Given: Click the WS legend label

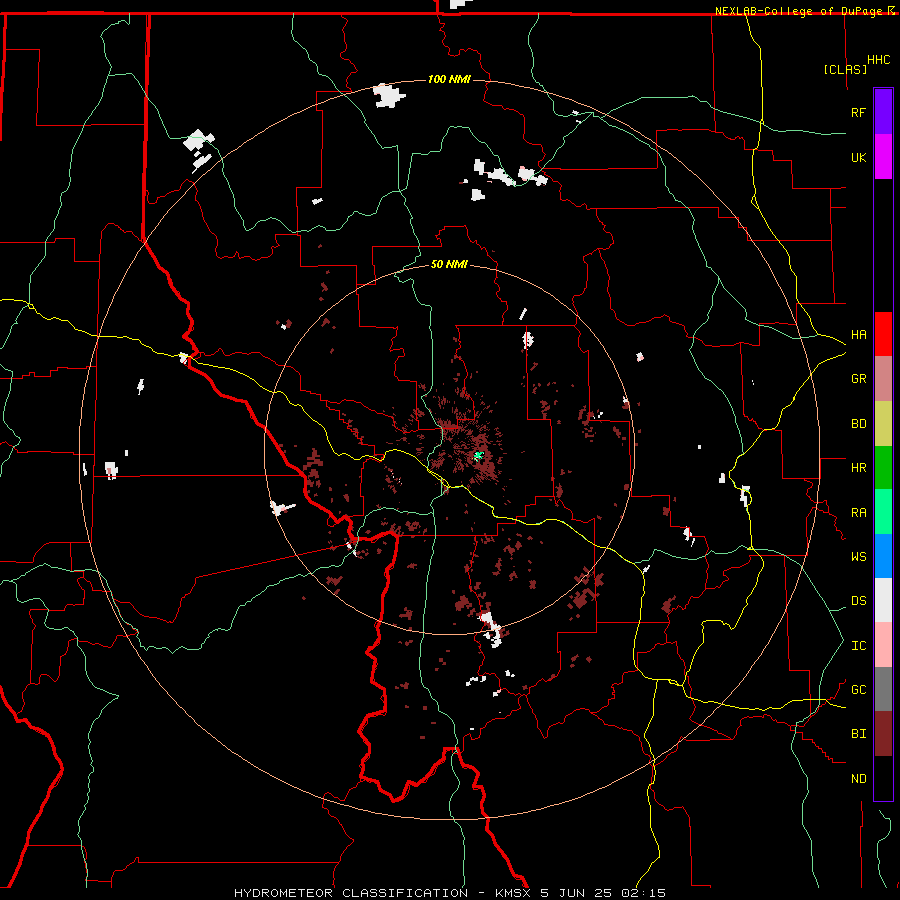Looking at the screenshot, I should [x=858, y=557].
